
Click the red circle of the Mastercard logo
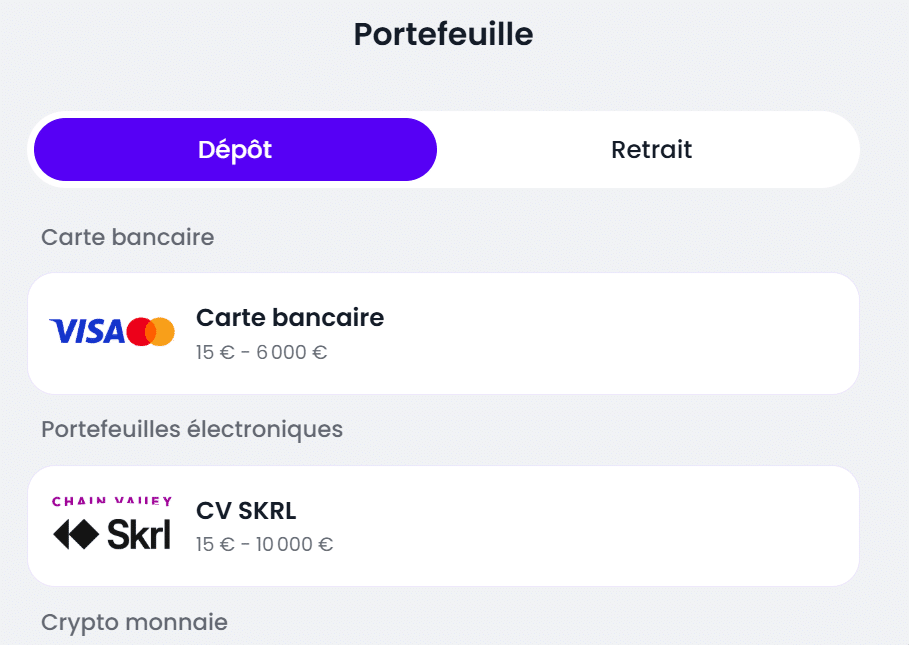(139, 331)
